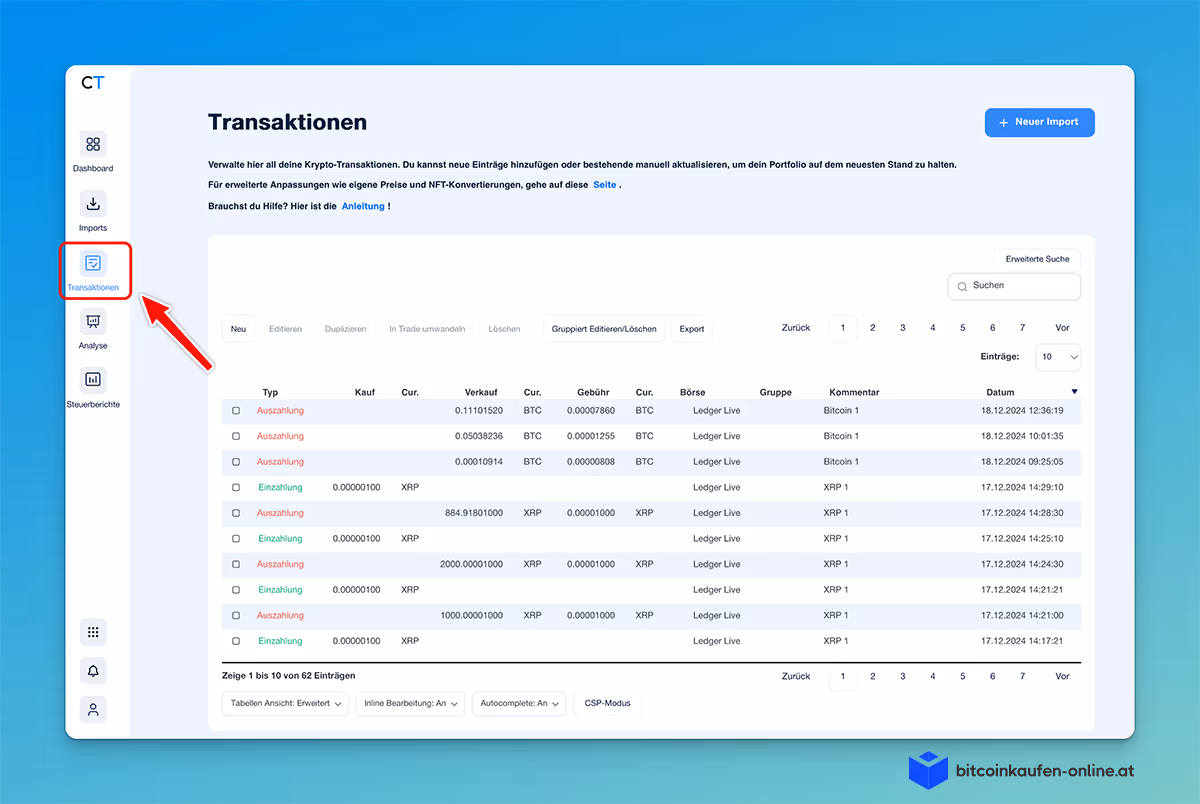
Task: Select the checkbox of the first Auszahlung row
Action: 237,410
